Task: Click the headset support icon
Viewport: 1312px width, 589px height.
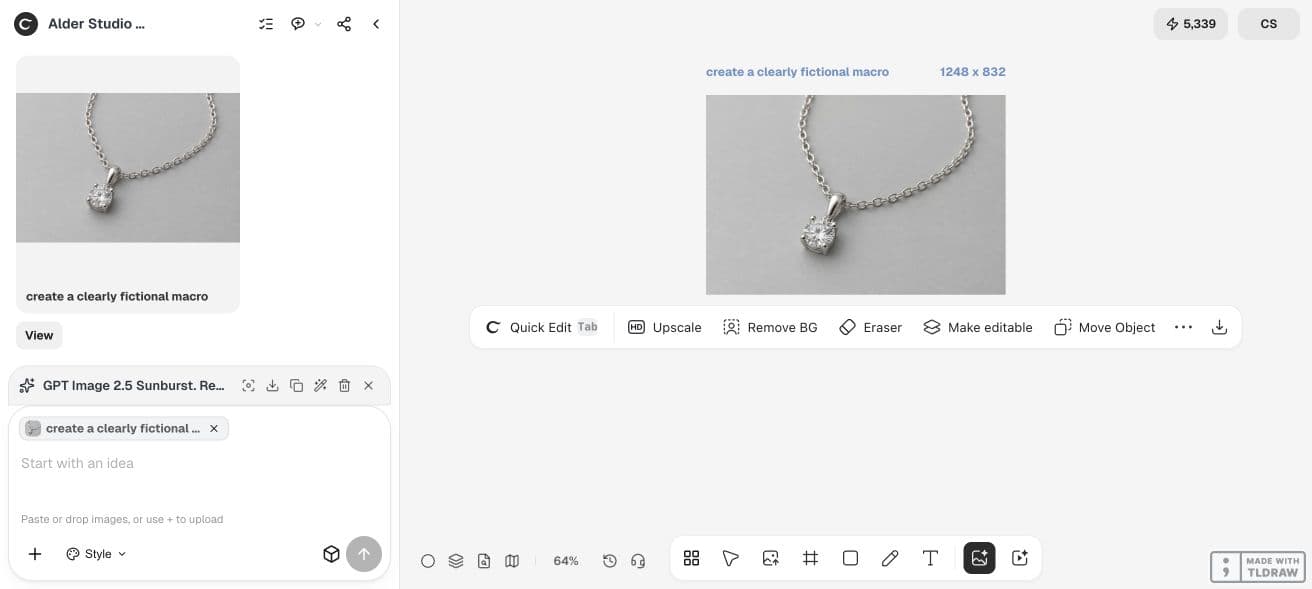Action: (x=638, y=561)
